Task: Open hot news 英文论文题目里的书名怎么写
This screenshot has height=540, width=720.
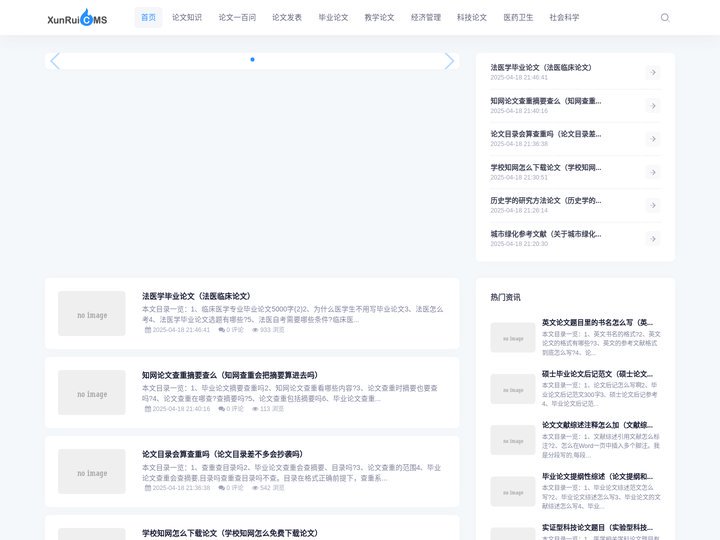Action: [597, 322]
